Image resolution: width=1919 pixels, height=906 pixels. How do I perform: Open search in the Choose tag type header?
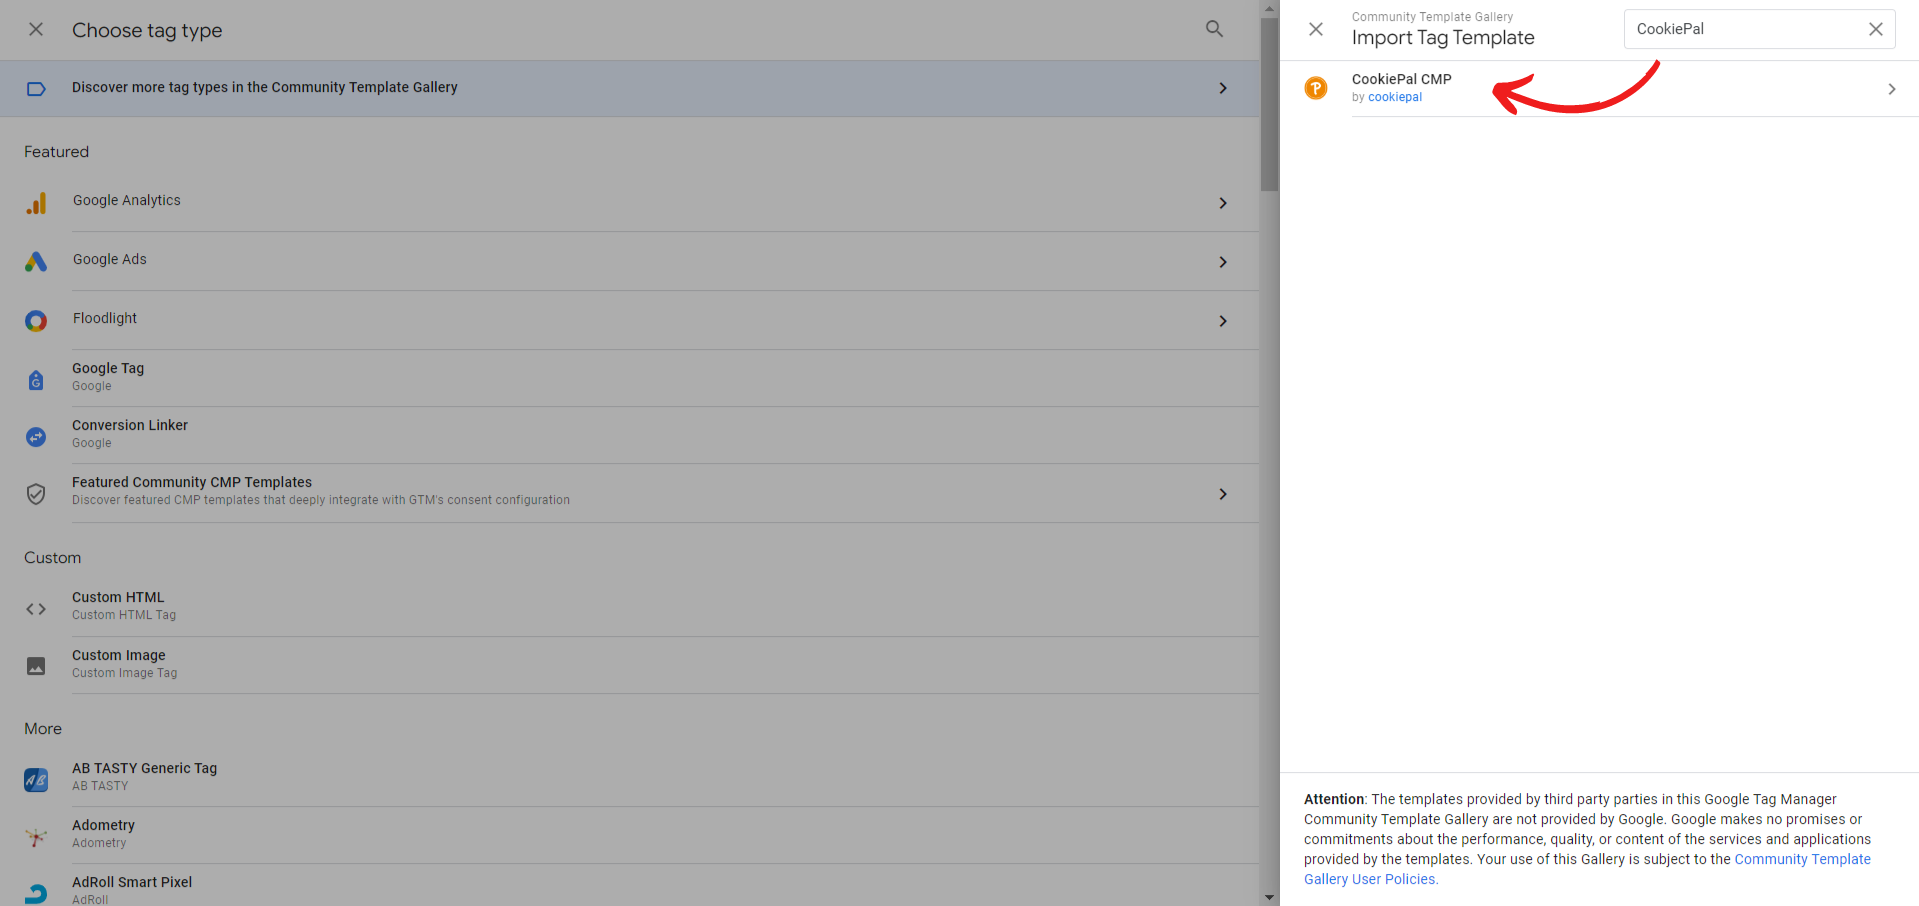pos(1213,30)
